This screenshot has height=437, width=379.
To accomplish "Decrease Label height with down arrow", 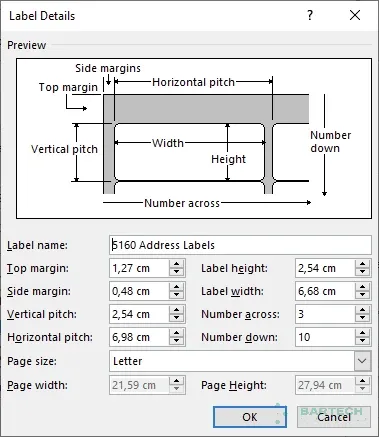I will [362, 272].
